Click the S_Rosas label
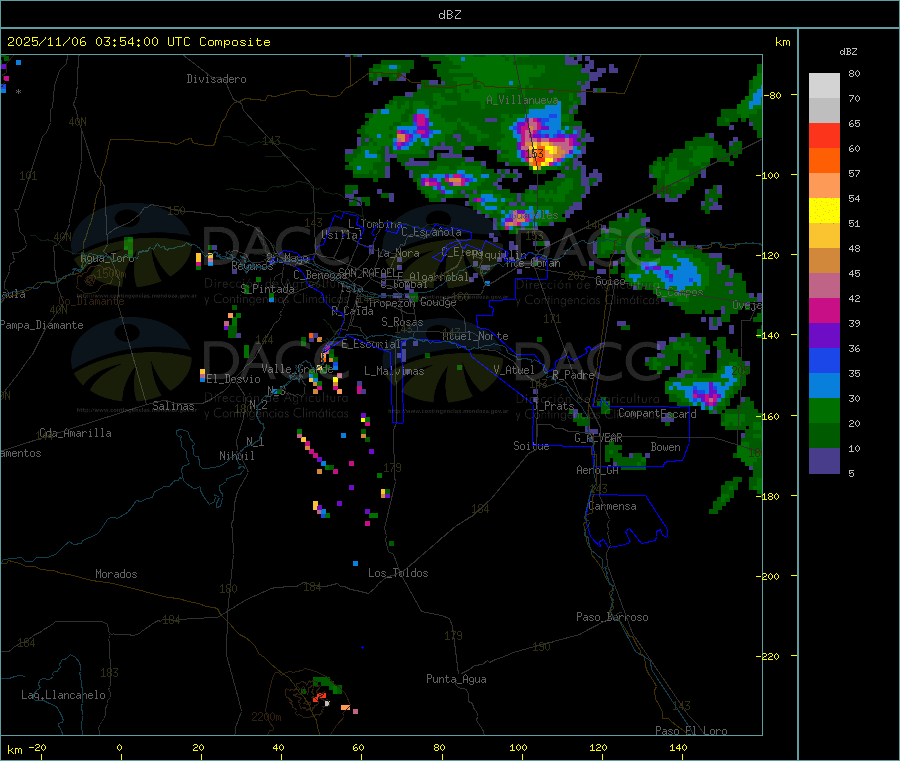 [x=402, y=322]
